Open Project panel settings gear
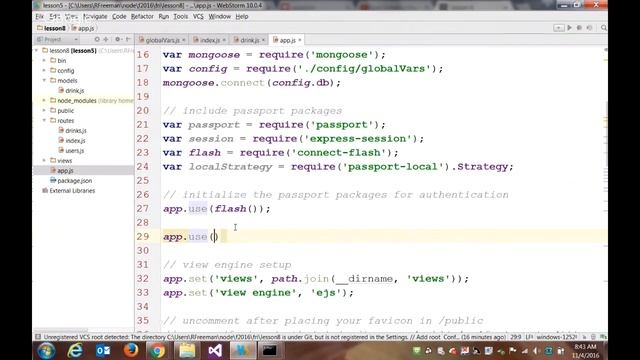The image size is (640, 360). tap(118, 40)
